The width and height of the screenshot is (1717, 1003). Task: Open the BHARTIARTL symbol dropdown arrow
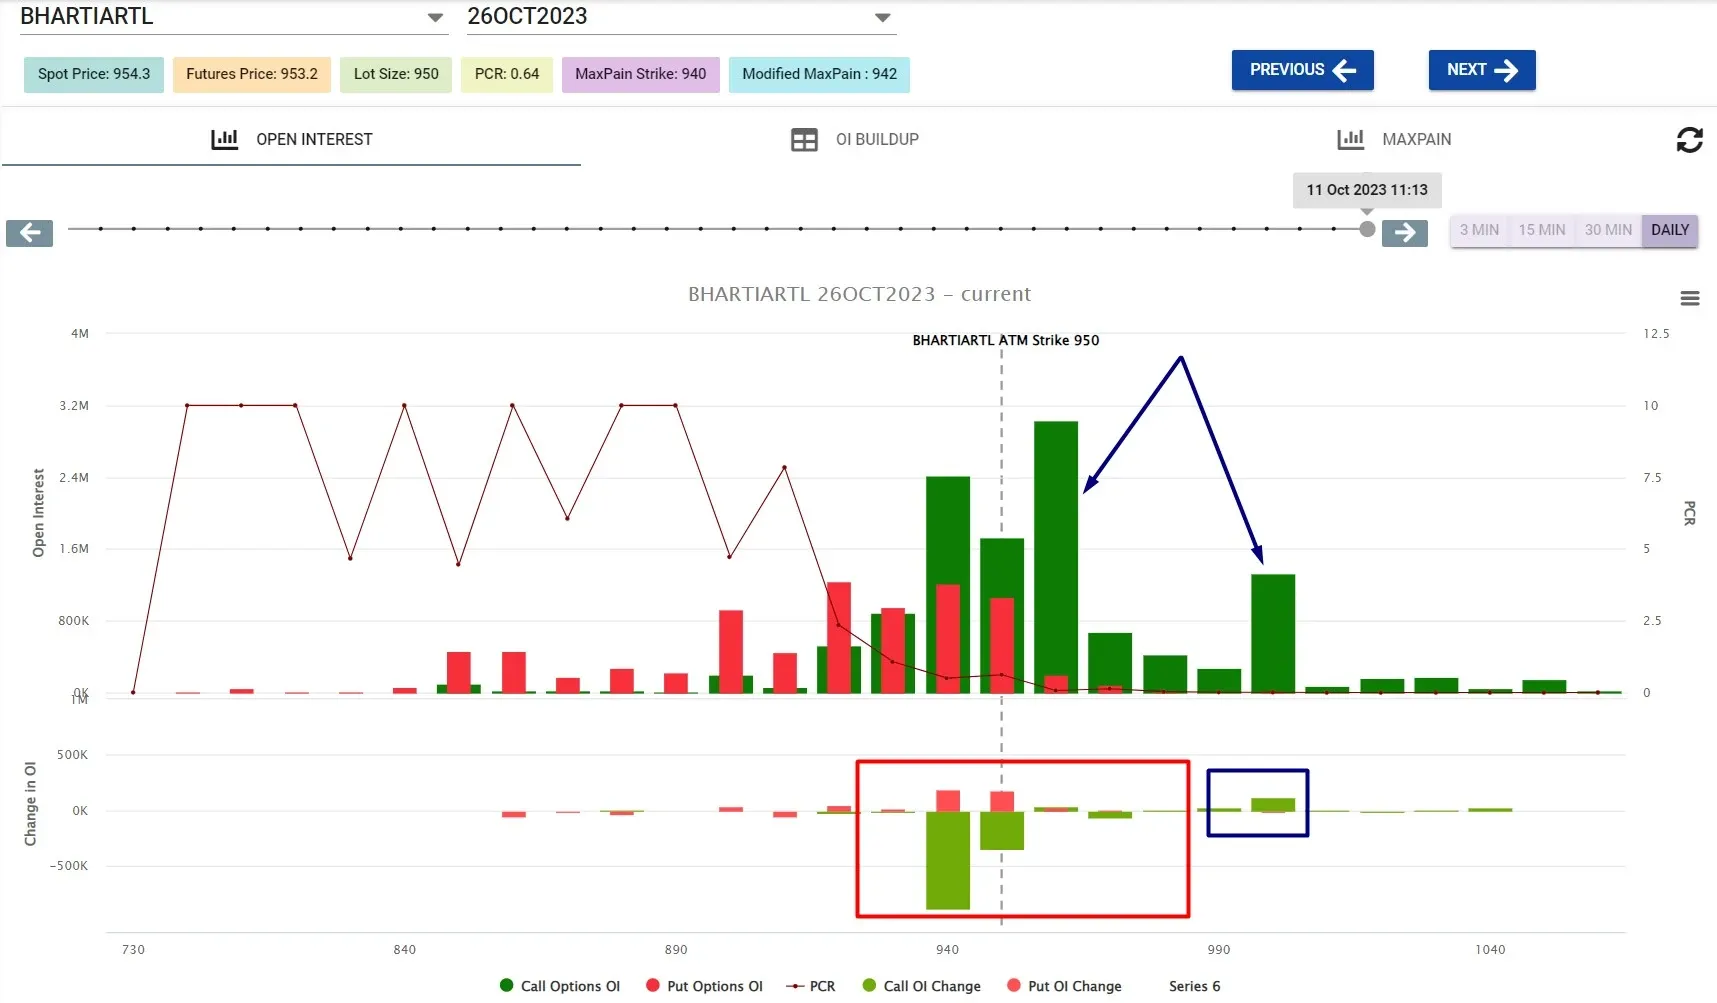pos(435,18)
